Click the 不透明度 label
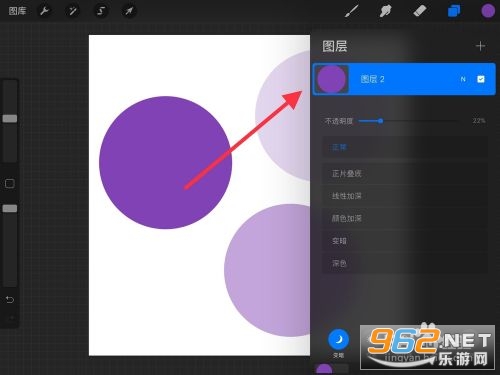Viewport: 500px width, 375px height. tap(339, 121)
